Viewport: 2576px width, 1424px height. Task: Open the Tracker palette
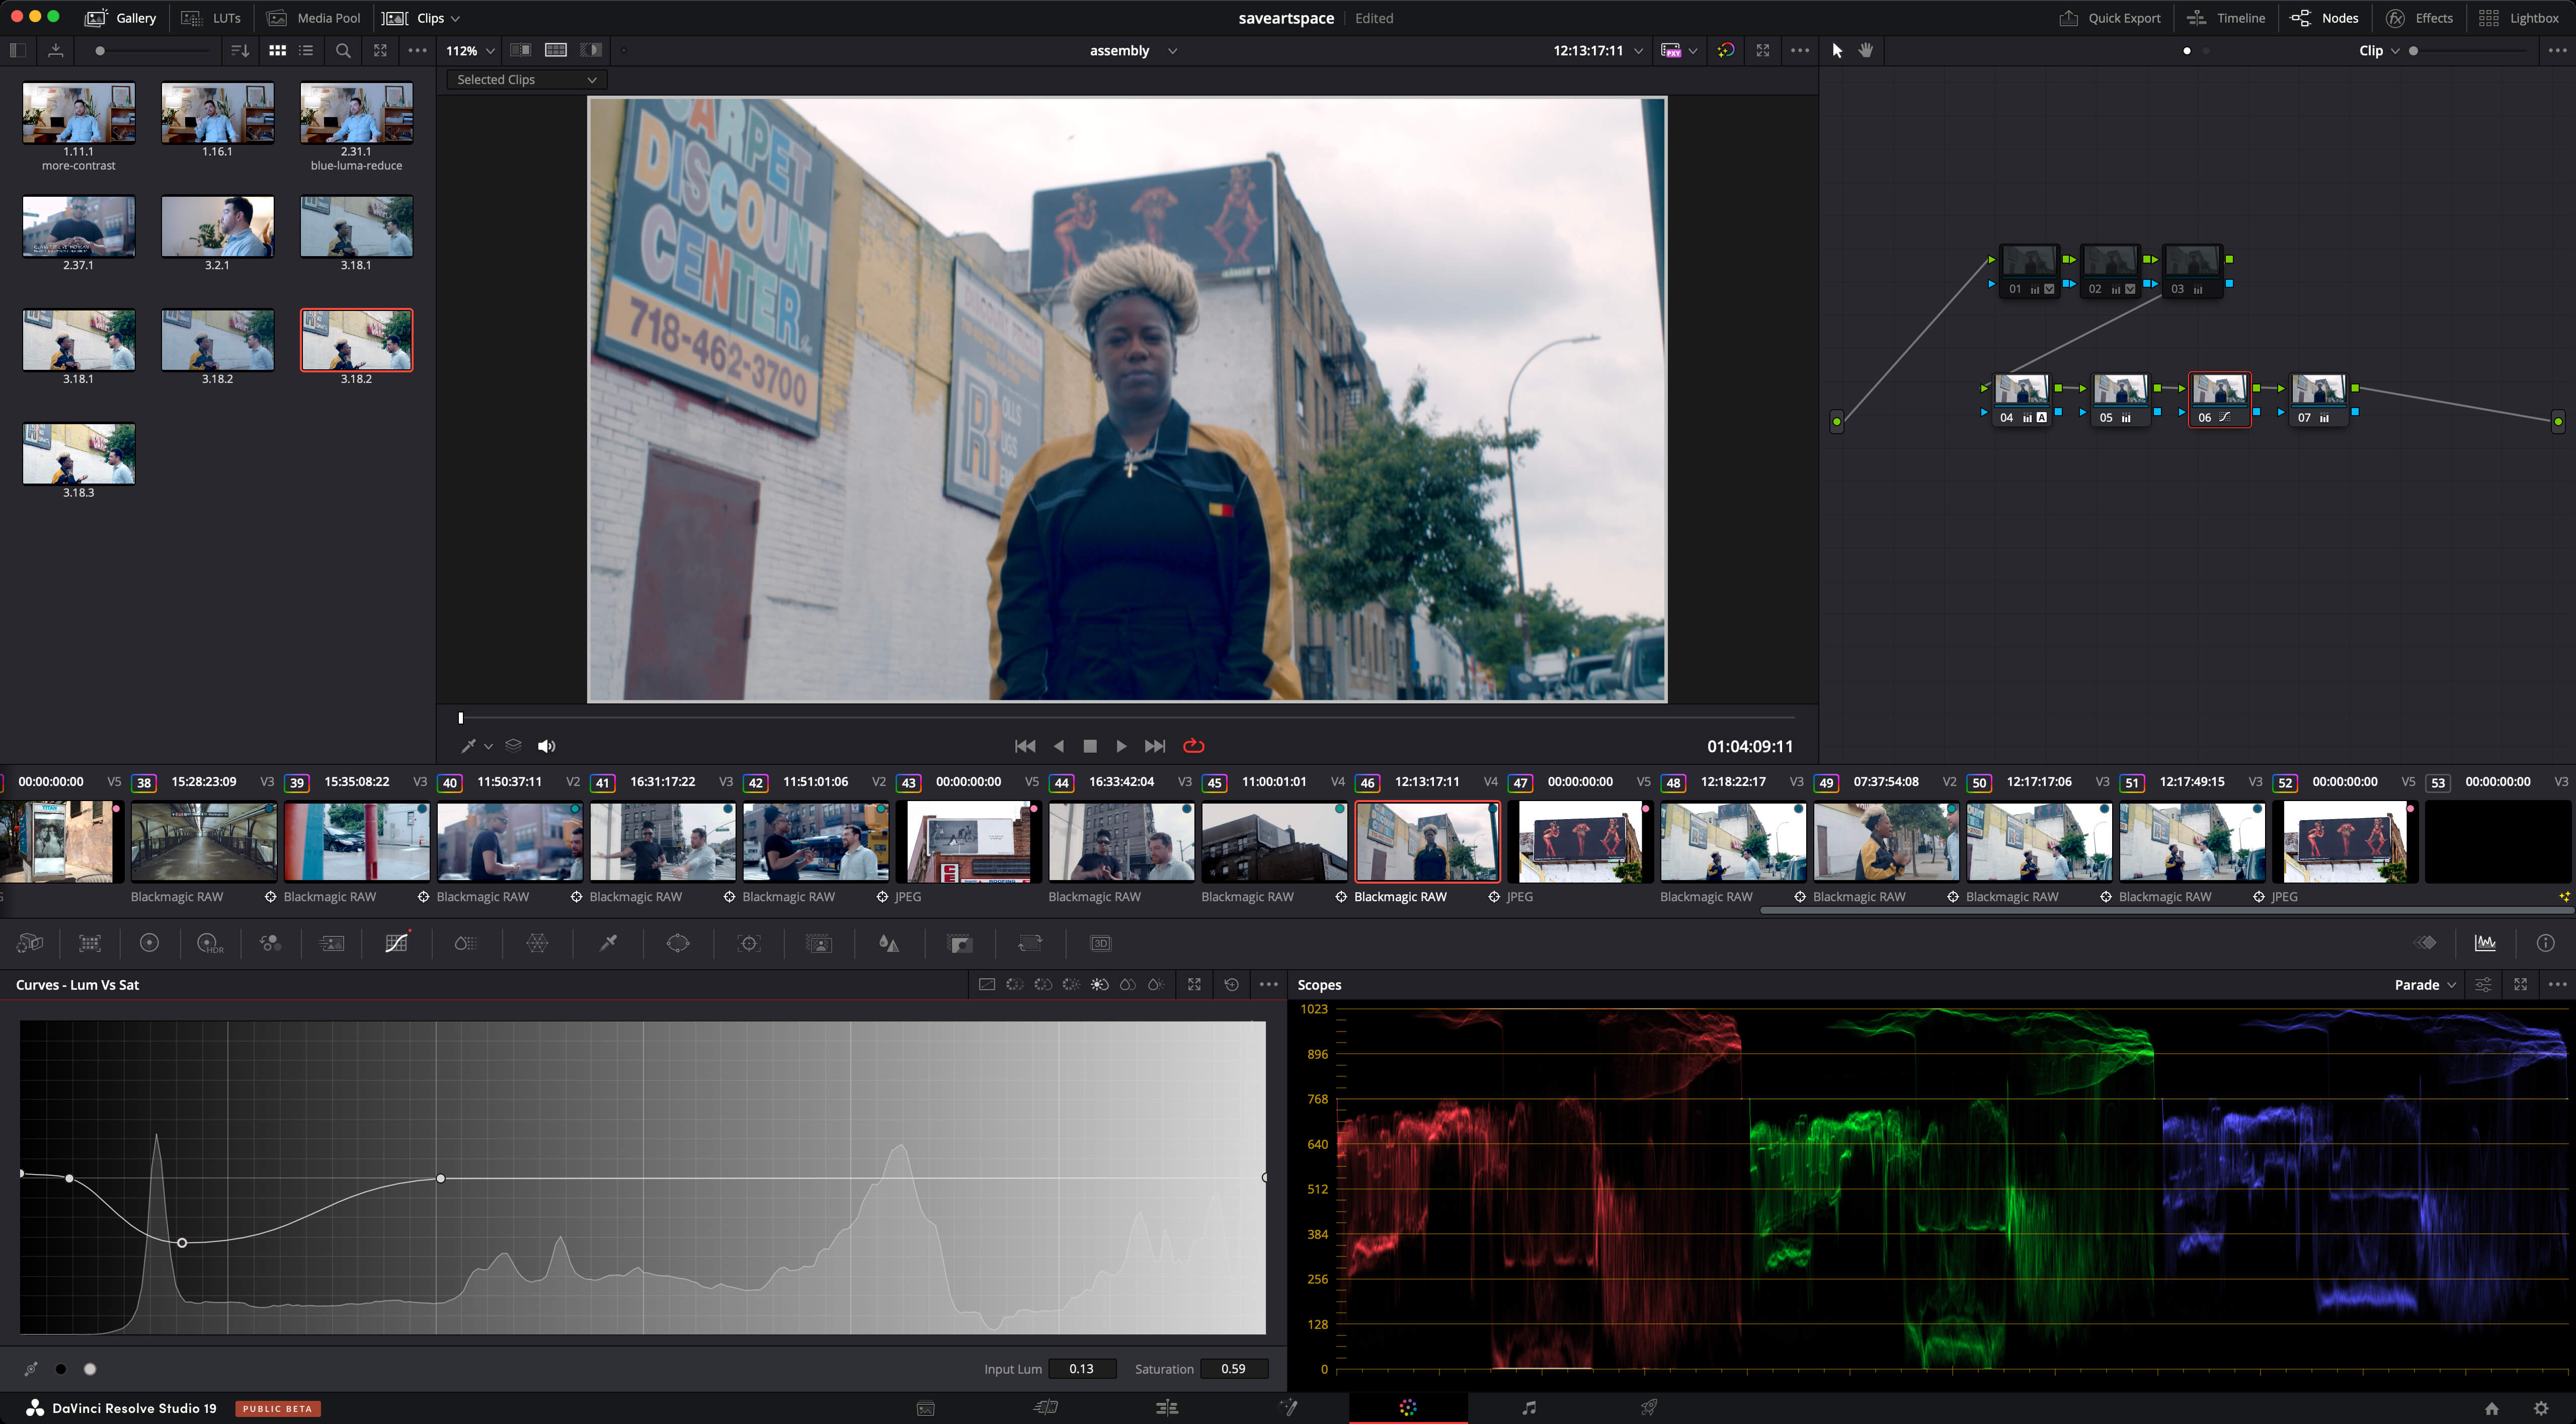(748, 943)
